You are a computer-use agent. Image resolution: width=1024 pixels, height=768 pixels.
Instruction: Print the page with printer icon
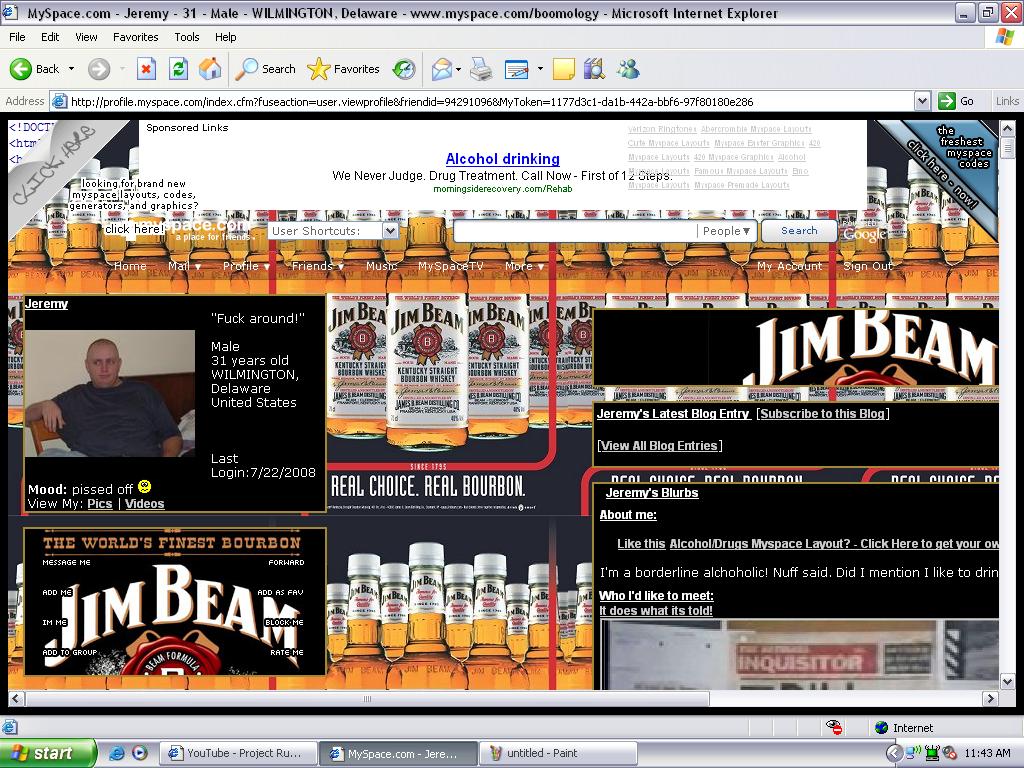(481, 69)
